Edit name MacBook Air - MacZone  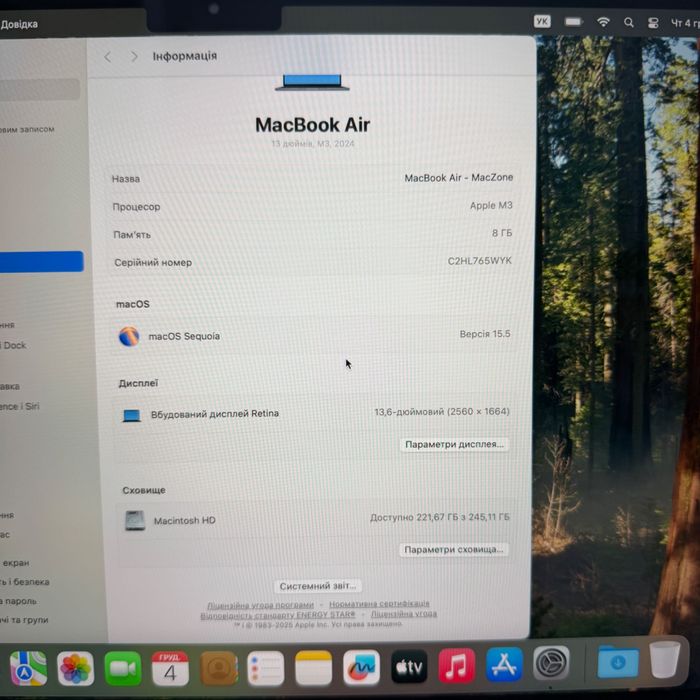click(458, 178)
